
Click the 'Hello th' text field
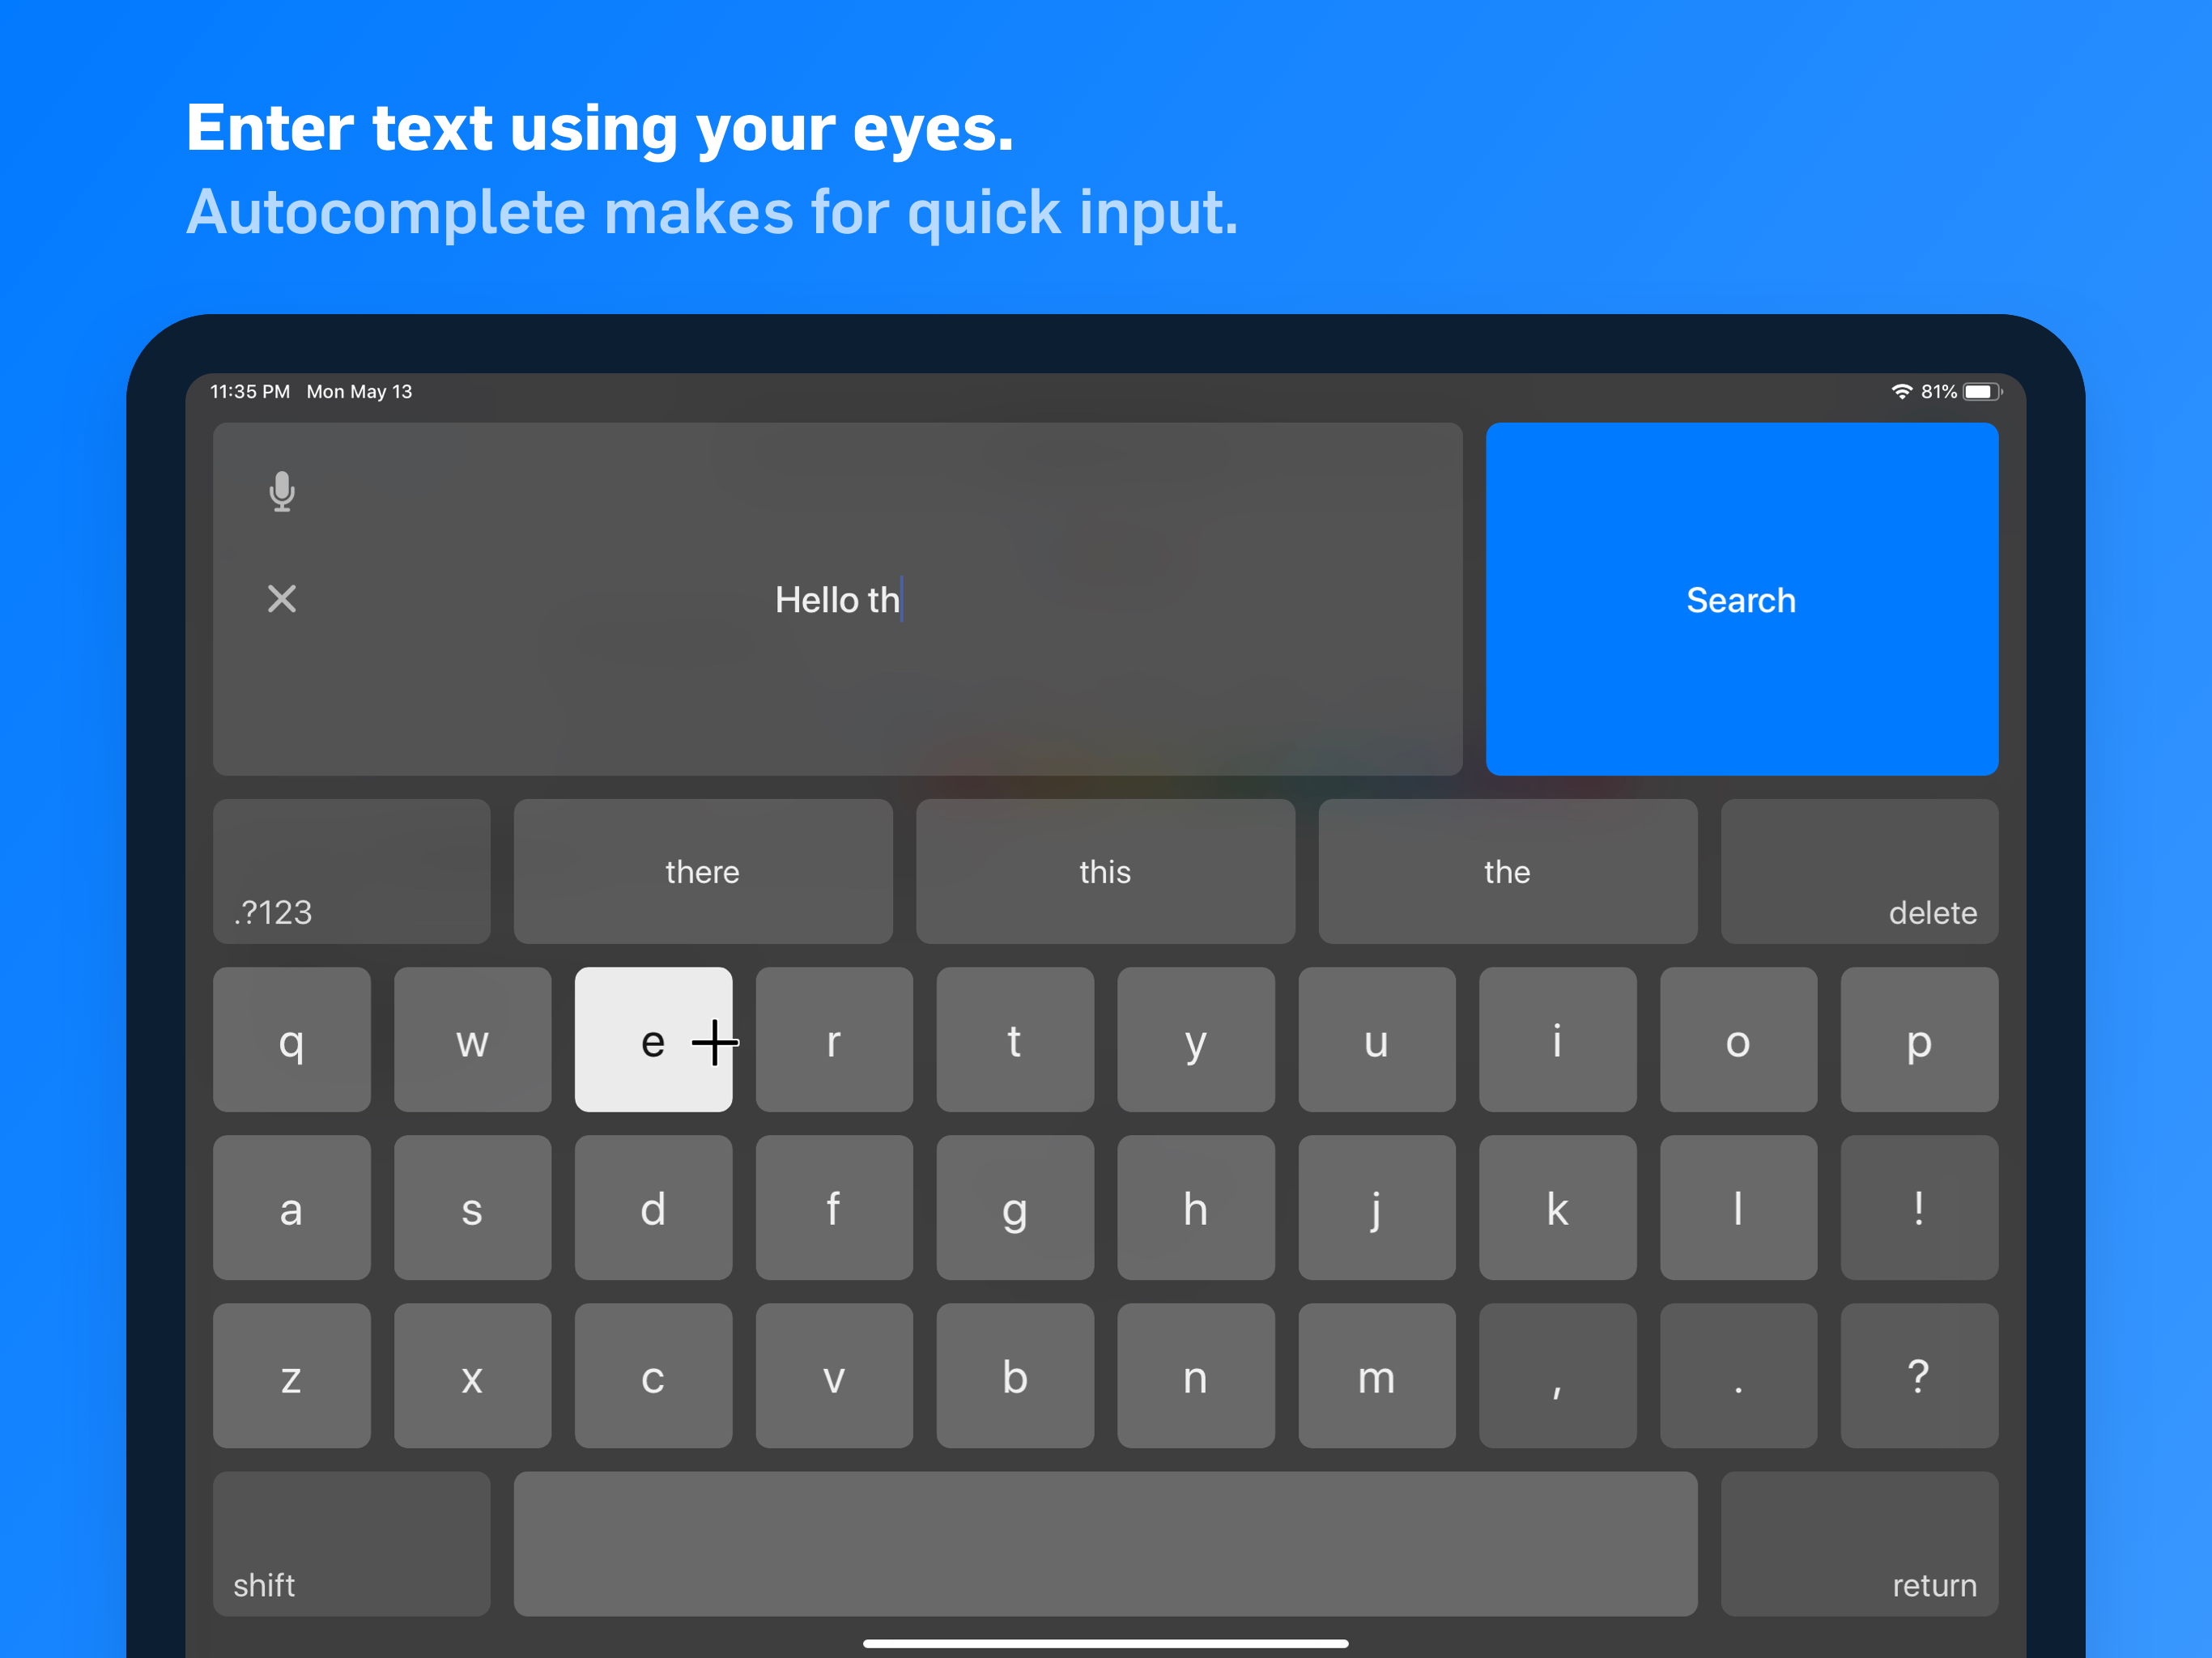tap(837, 598)
